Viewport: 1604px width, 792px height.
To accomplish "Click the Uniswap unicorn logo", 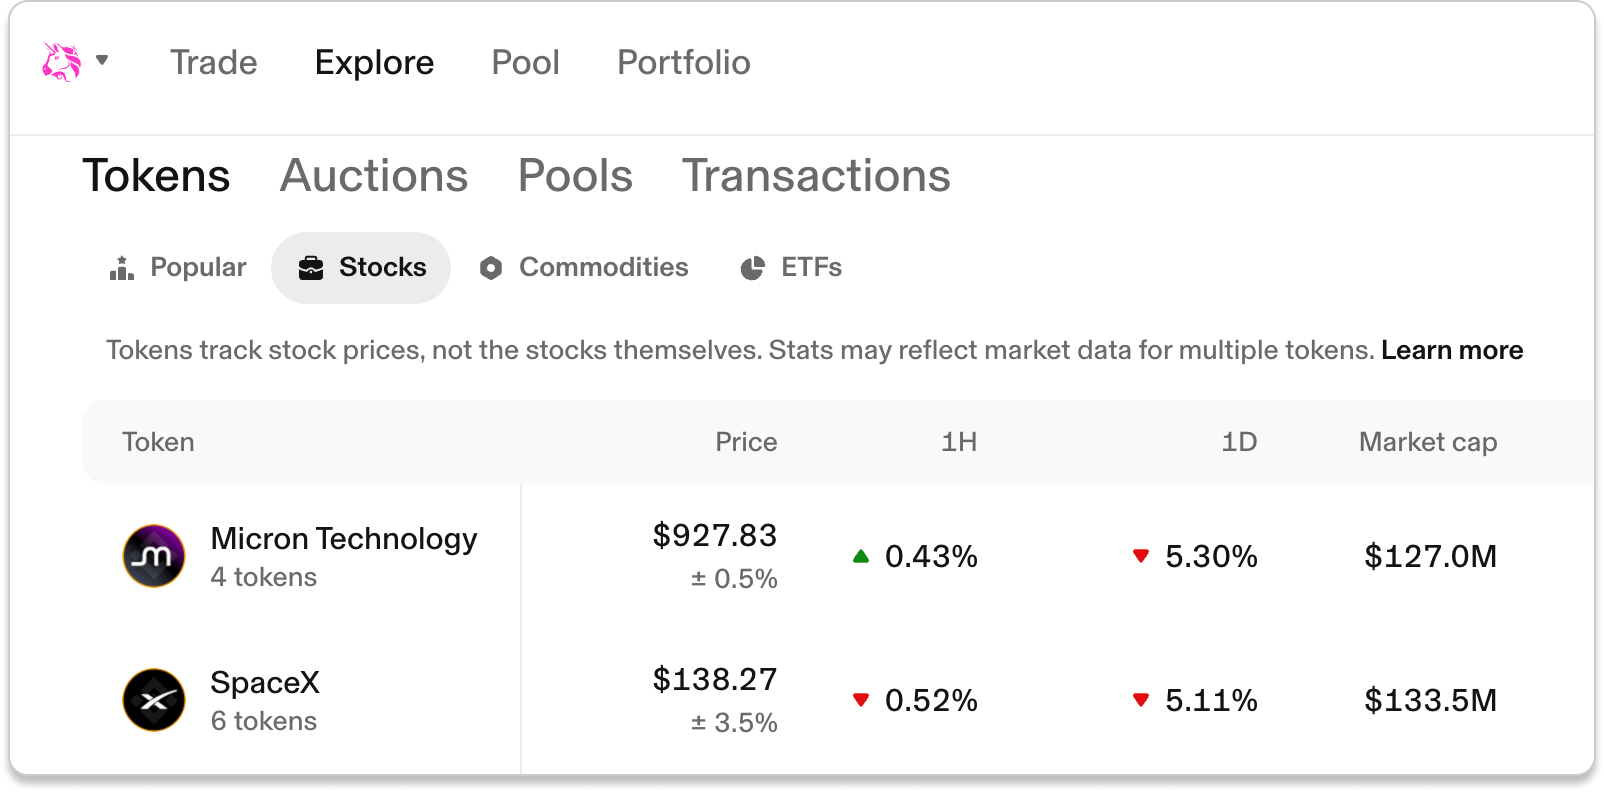I will tap(61, 61).
